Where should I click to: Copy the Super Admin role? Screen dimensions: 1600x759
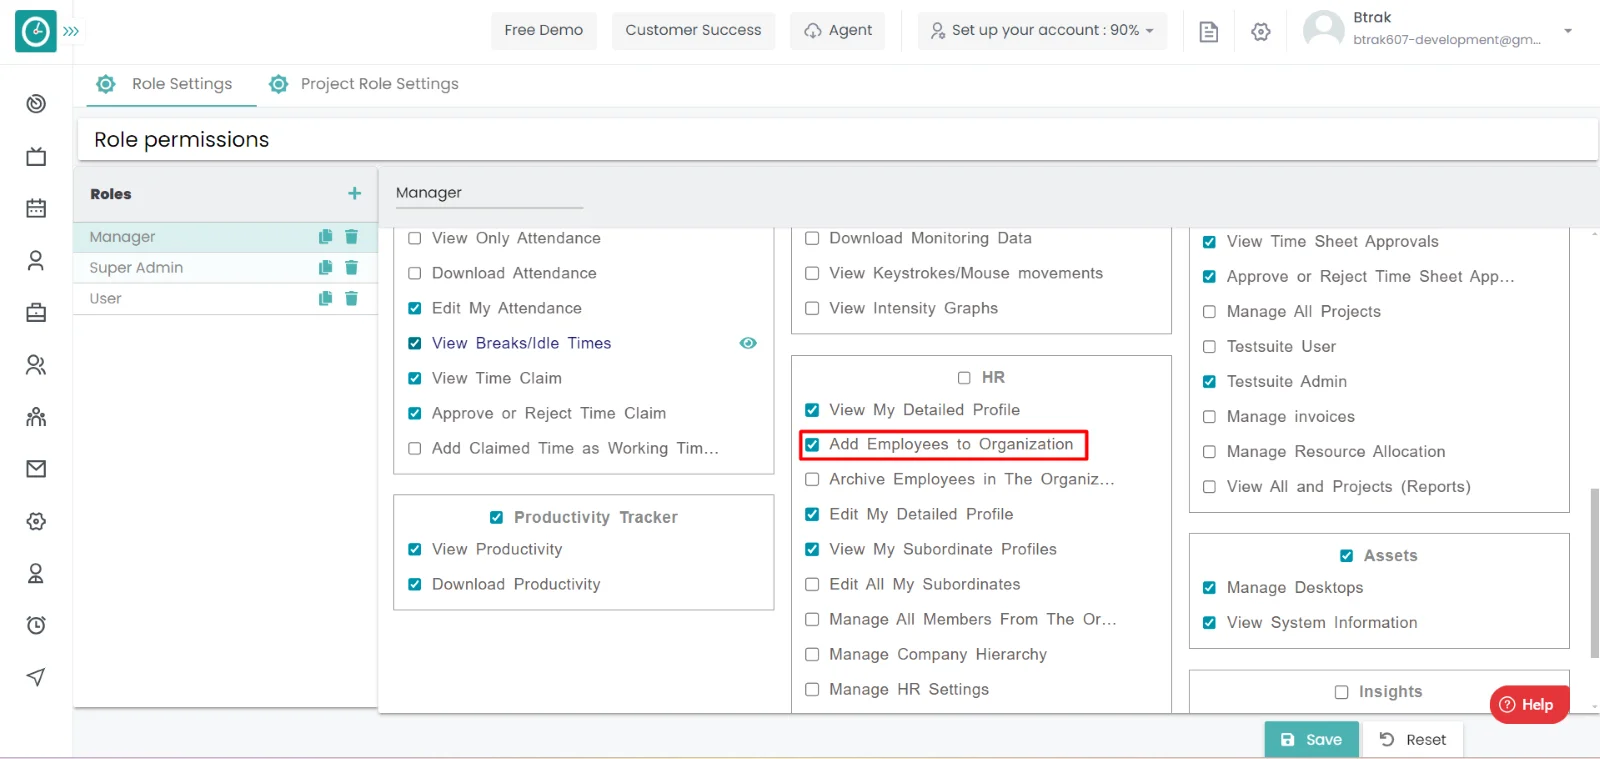click(x=325, y=268)
